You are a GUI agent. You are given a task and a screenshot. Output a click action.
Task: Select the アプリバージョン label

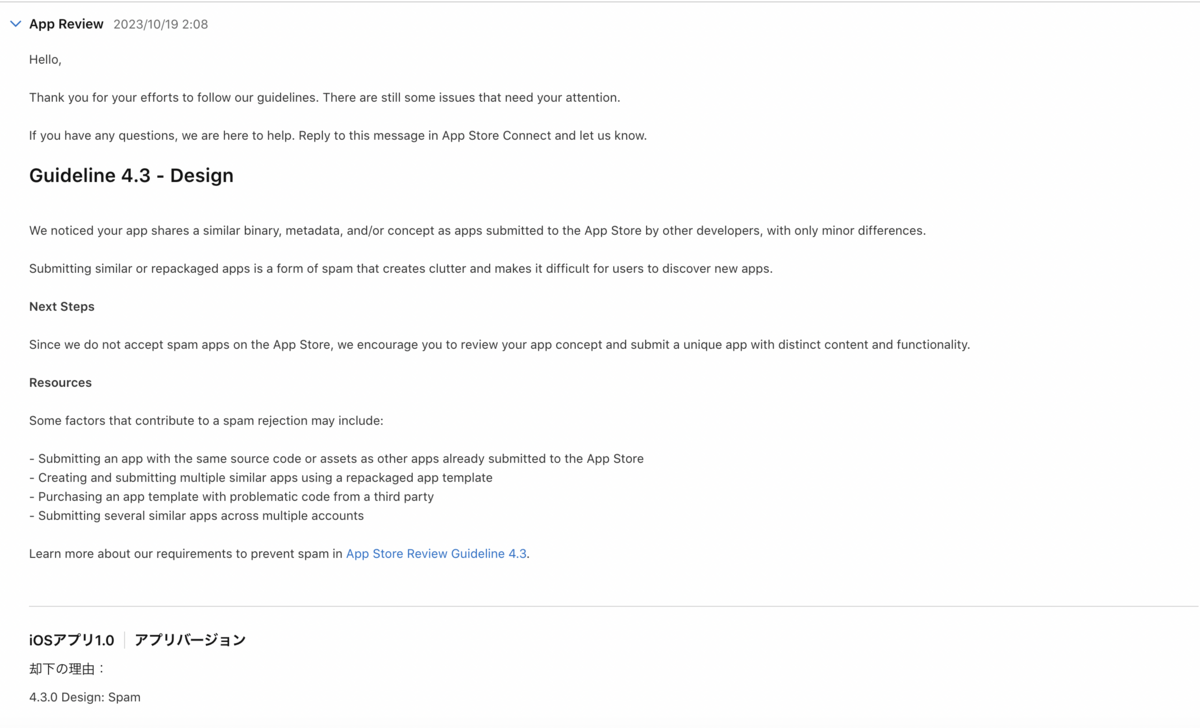point(190,639)
